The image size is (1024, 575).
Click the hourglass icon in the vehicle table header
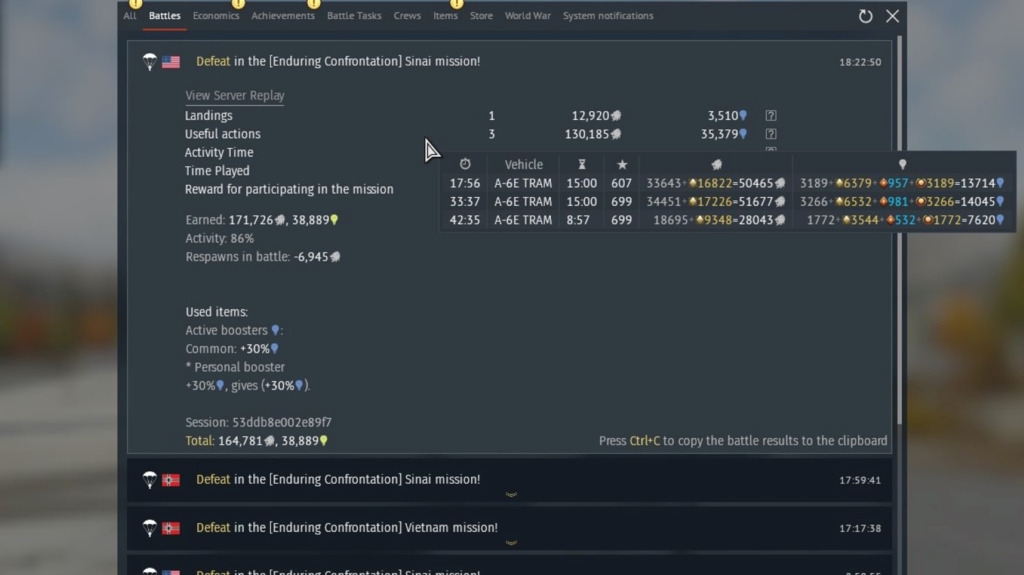(582, 164)
